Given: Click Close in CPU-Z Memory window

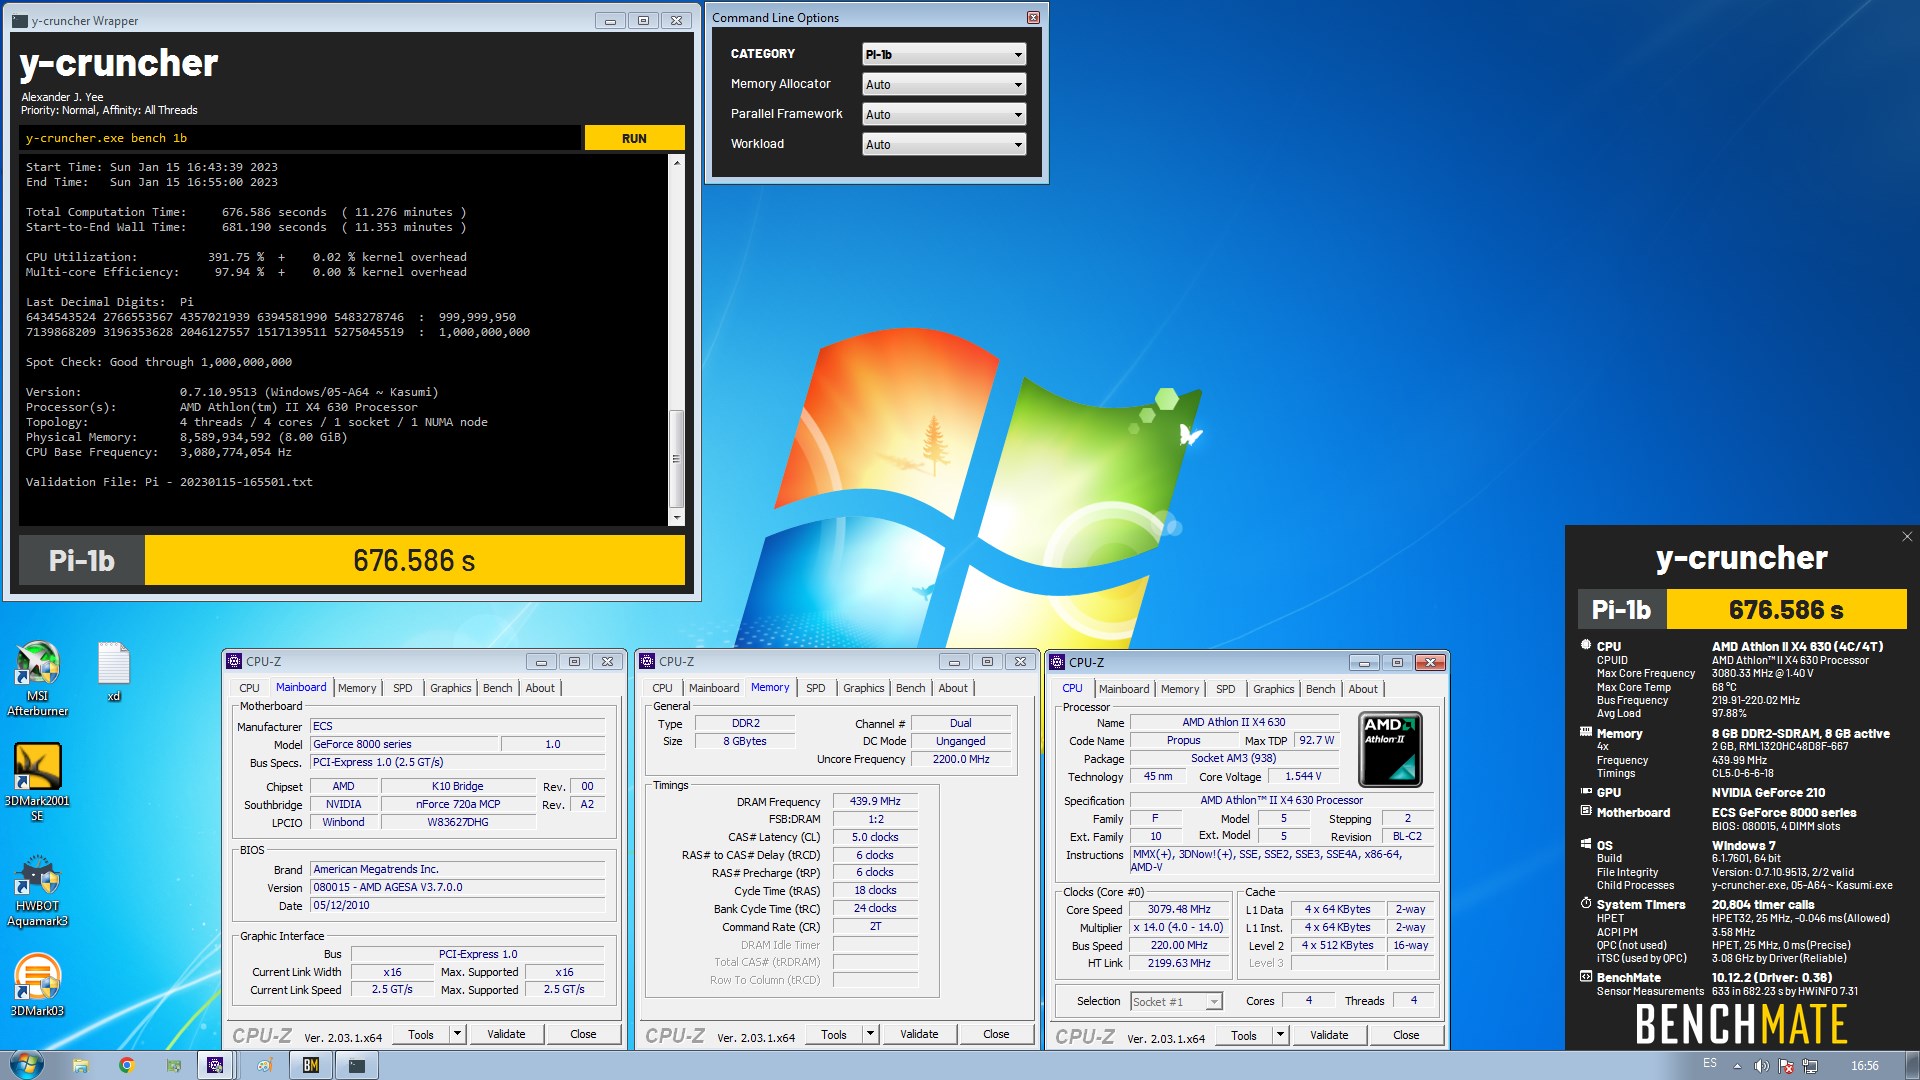Looking at the screenshot, I should click(996, 1034).
